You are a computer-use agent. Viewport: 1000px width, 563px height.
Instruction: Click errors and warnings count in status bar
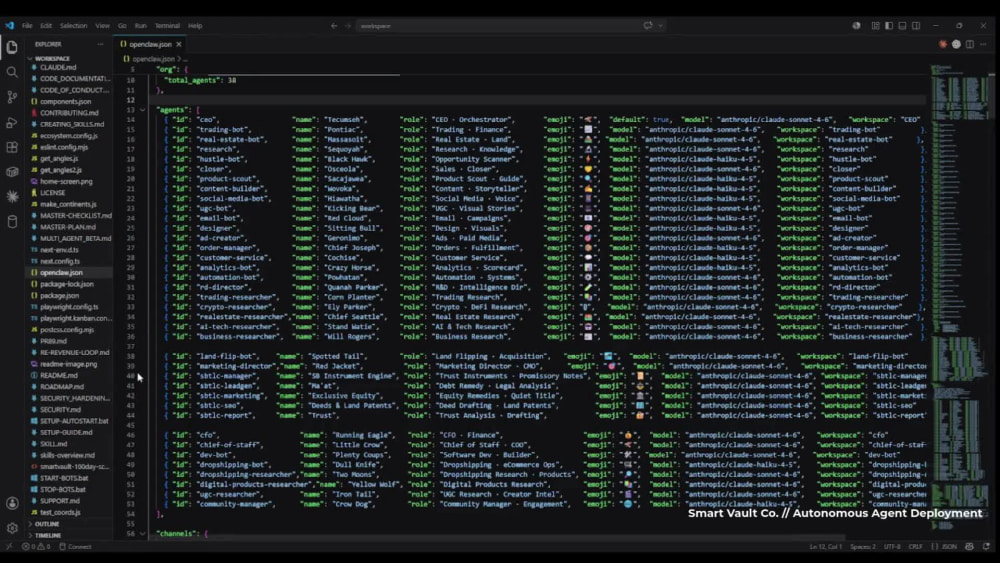tap(36, 546)
